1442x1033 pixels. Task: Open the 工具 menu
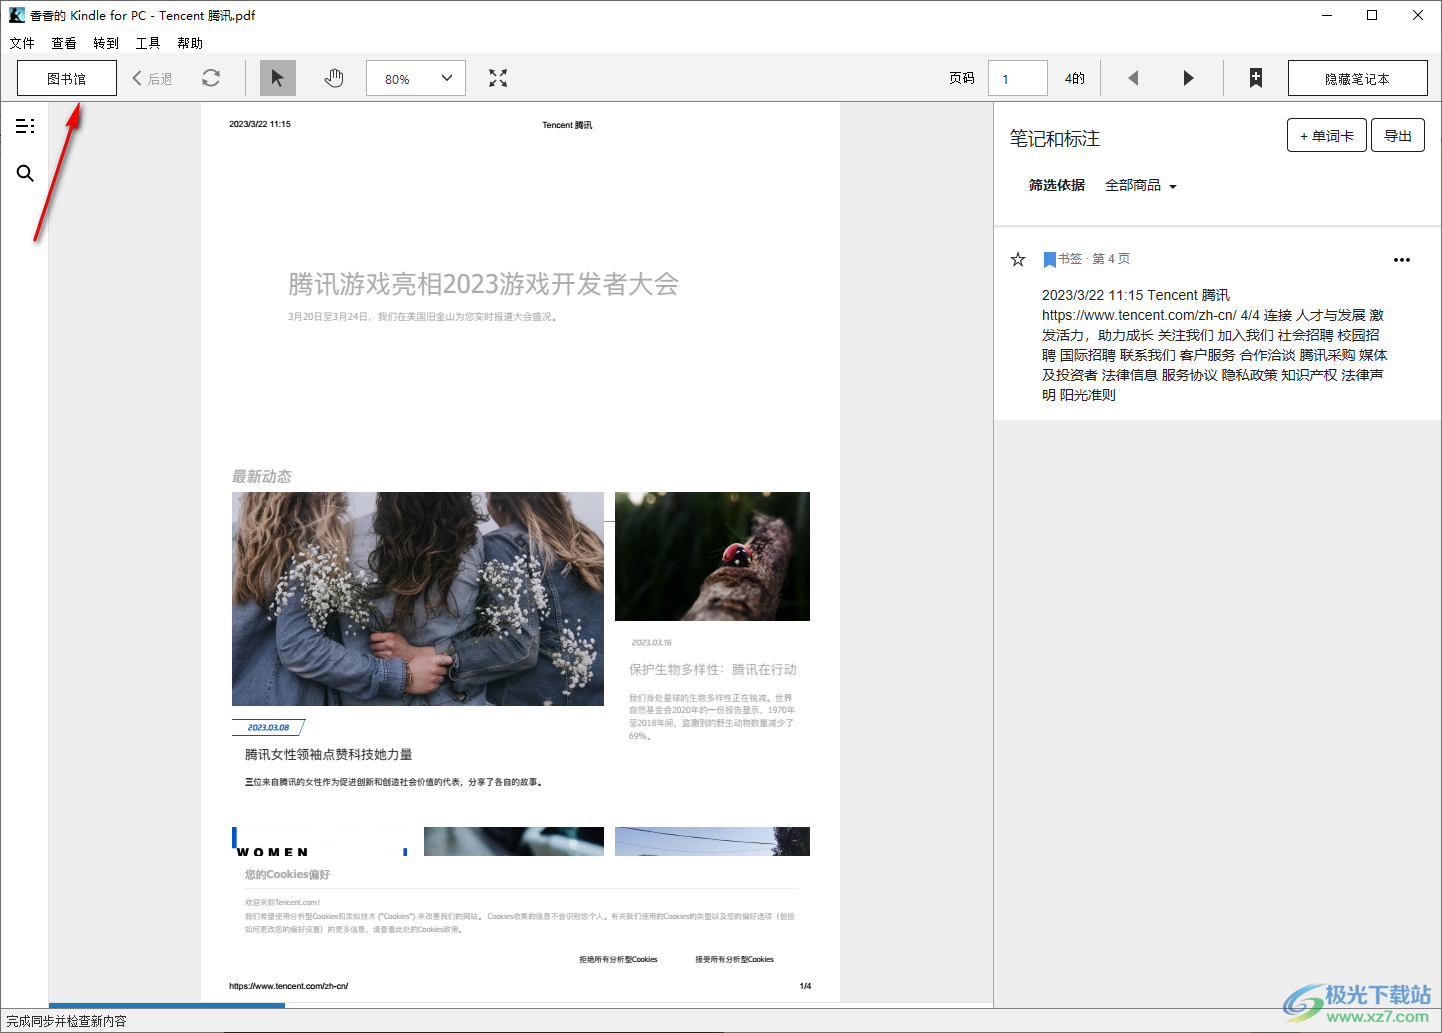148,43
